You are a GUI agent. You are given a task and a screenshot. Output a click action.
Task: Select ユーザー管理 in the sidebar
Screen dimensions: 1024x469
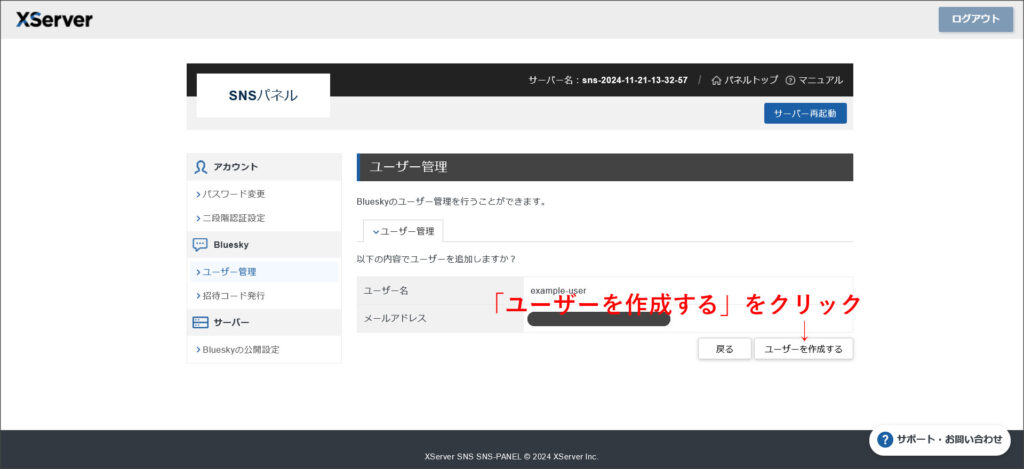(264, 272)
